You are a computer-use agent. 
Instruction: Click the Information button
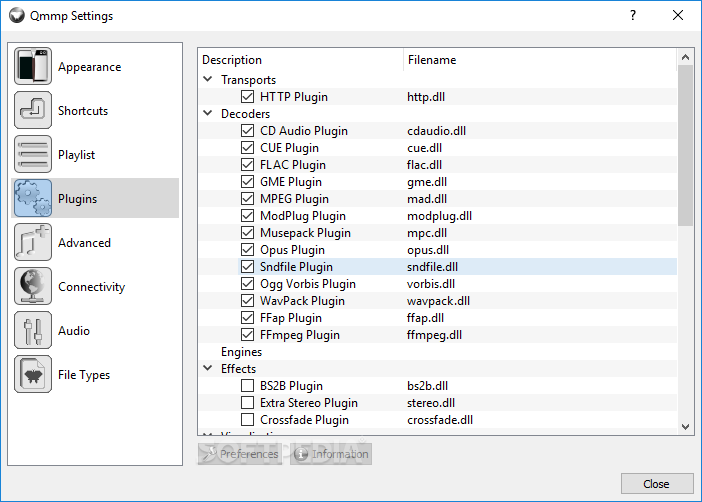pyautogui.click(x=331, y=454)
